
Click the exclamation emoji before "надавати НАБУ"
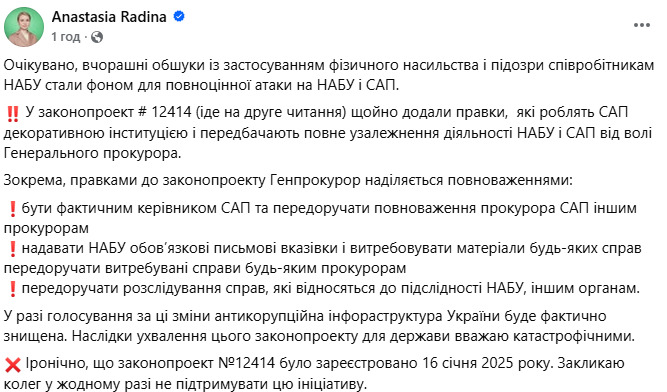point(12,249)
